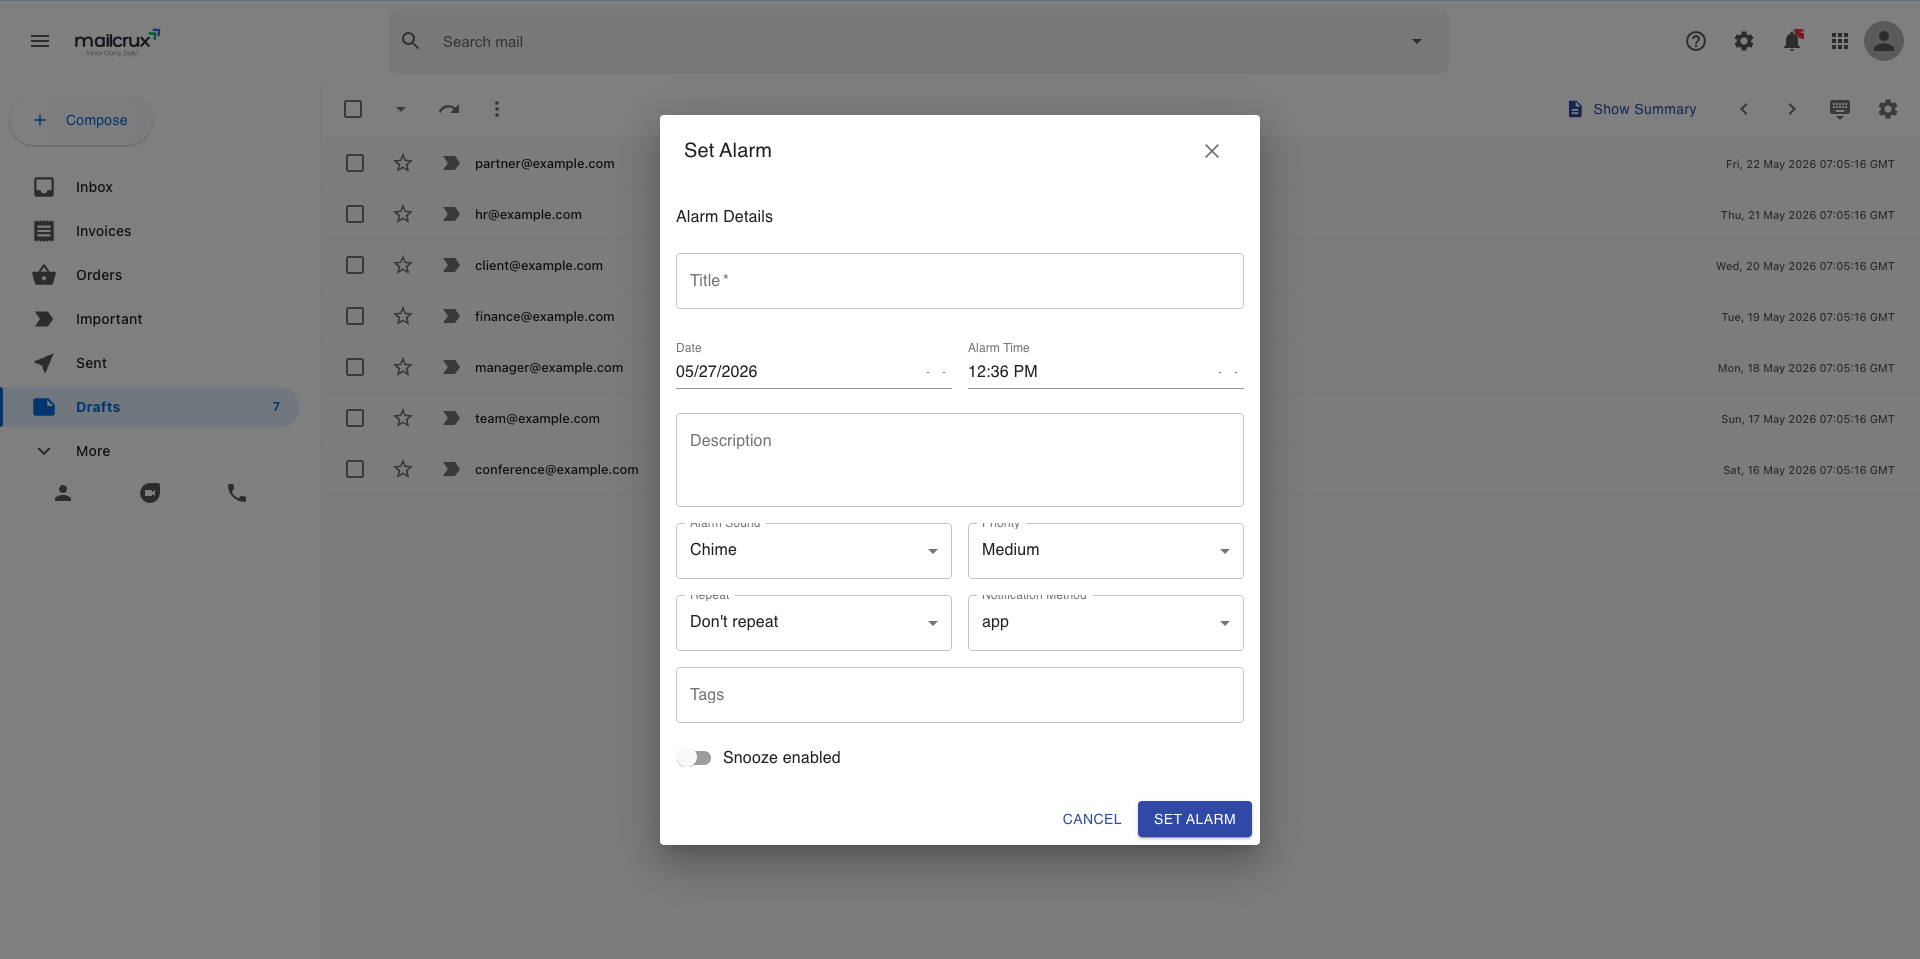
Task: Open the apps grid launcher
Action: coord(1840,41)
